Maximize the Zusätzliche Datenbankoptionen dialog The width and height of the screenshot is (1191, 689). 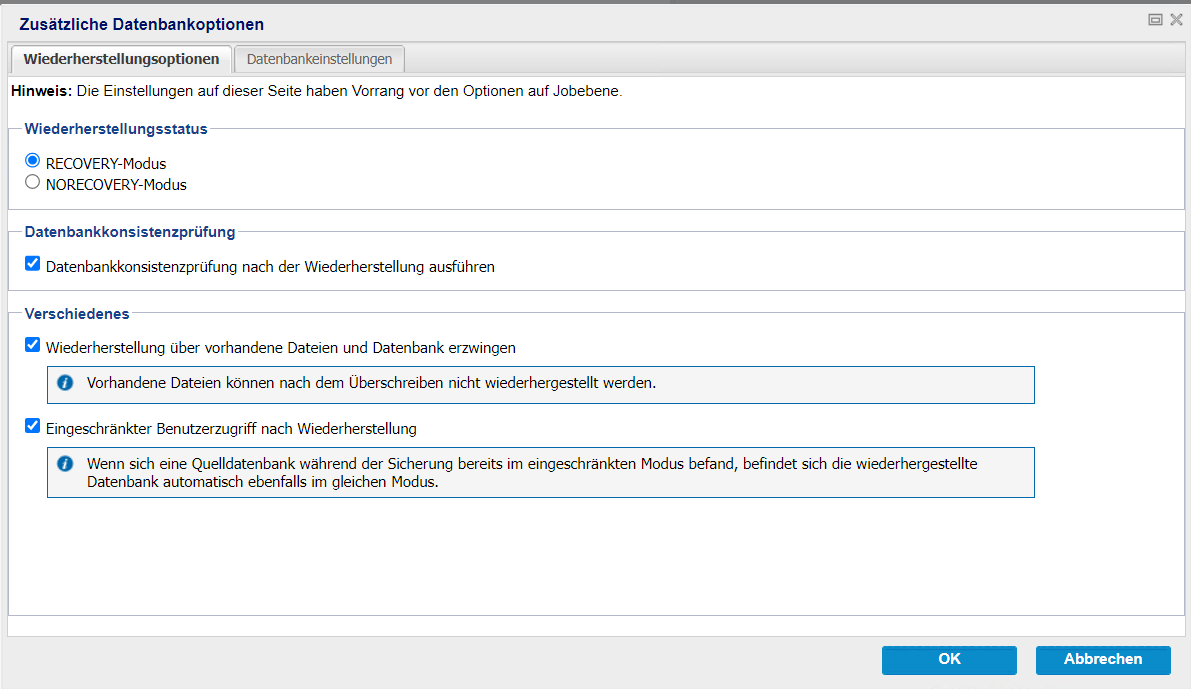click(x=1155, y=19)
